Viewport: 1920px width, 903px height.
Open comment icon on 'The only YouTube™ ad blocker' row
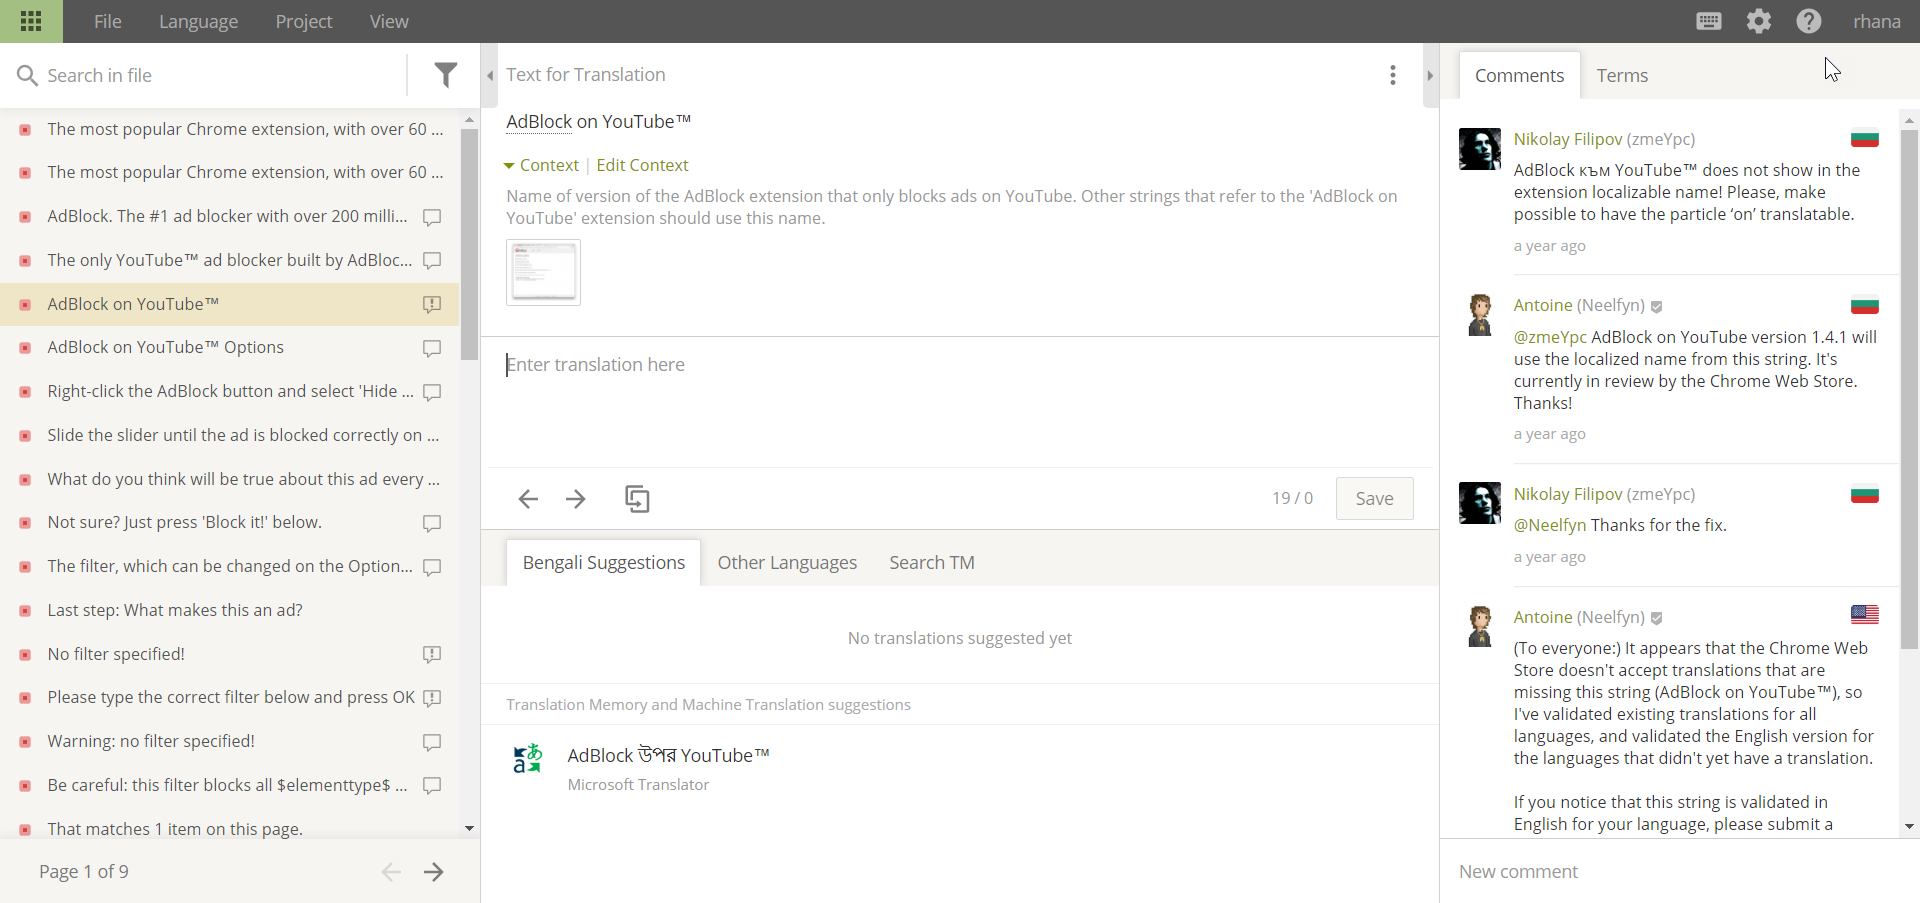click(x=432, y=261)
